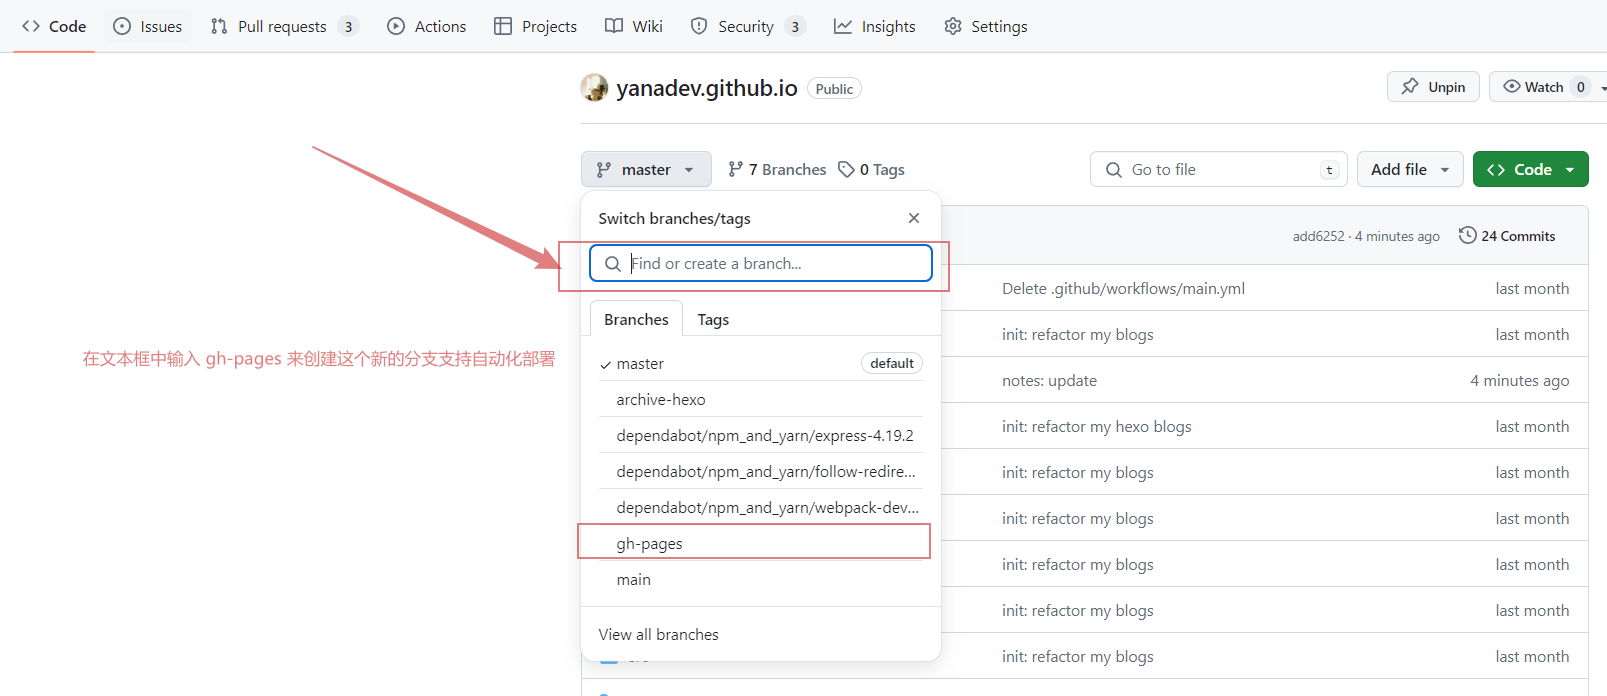The height and width of the screenshot is (696, 1607).
Task: View the Insights tab
Action: pos(875,26)
